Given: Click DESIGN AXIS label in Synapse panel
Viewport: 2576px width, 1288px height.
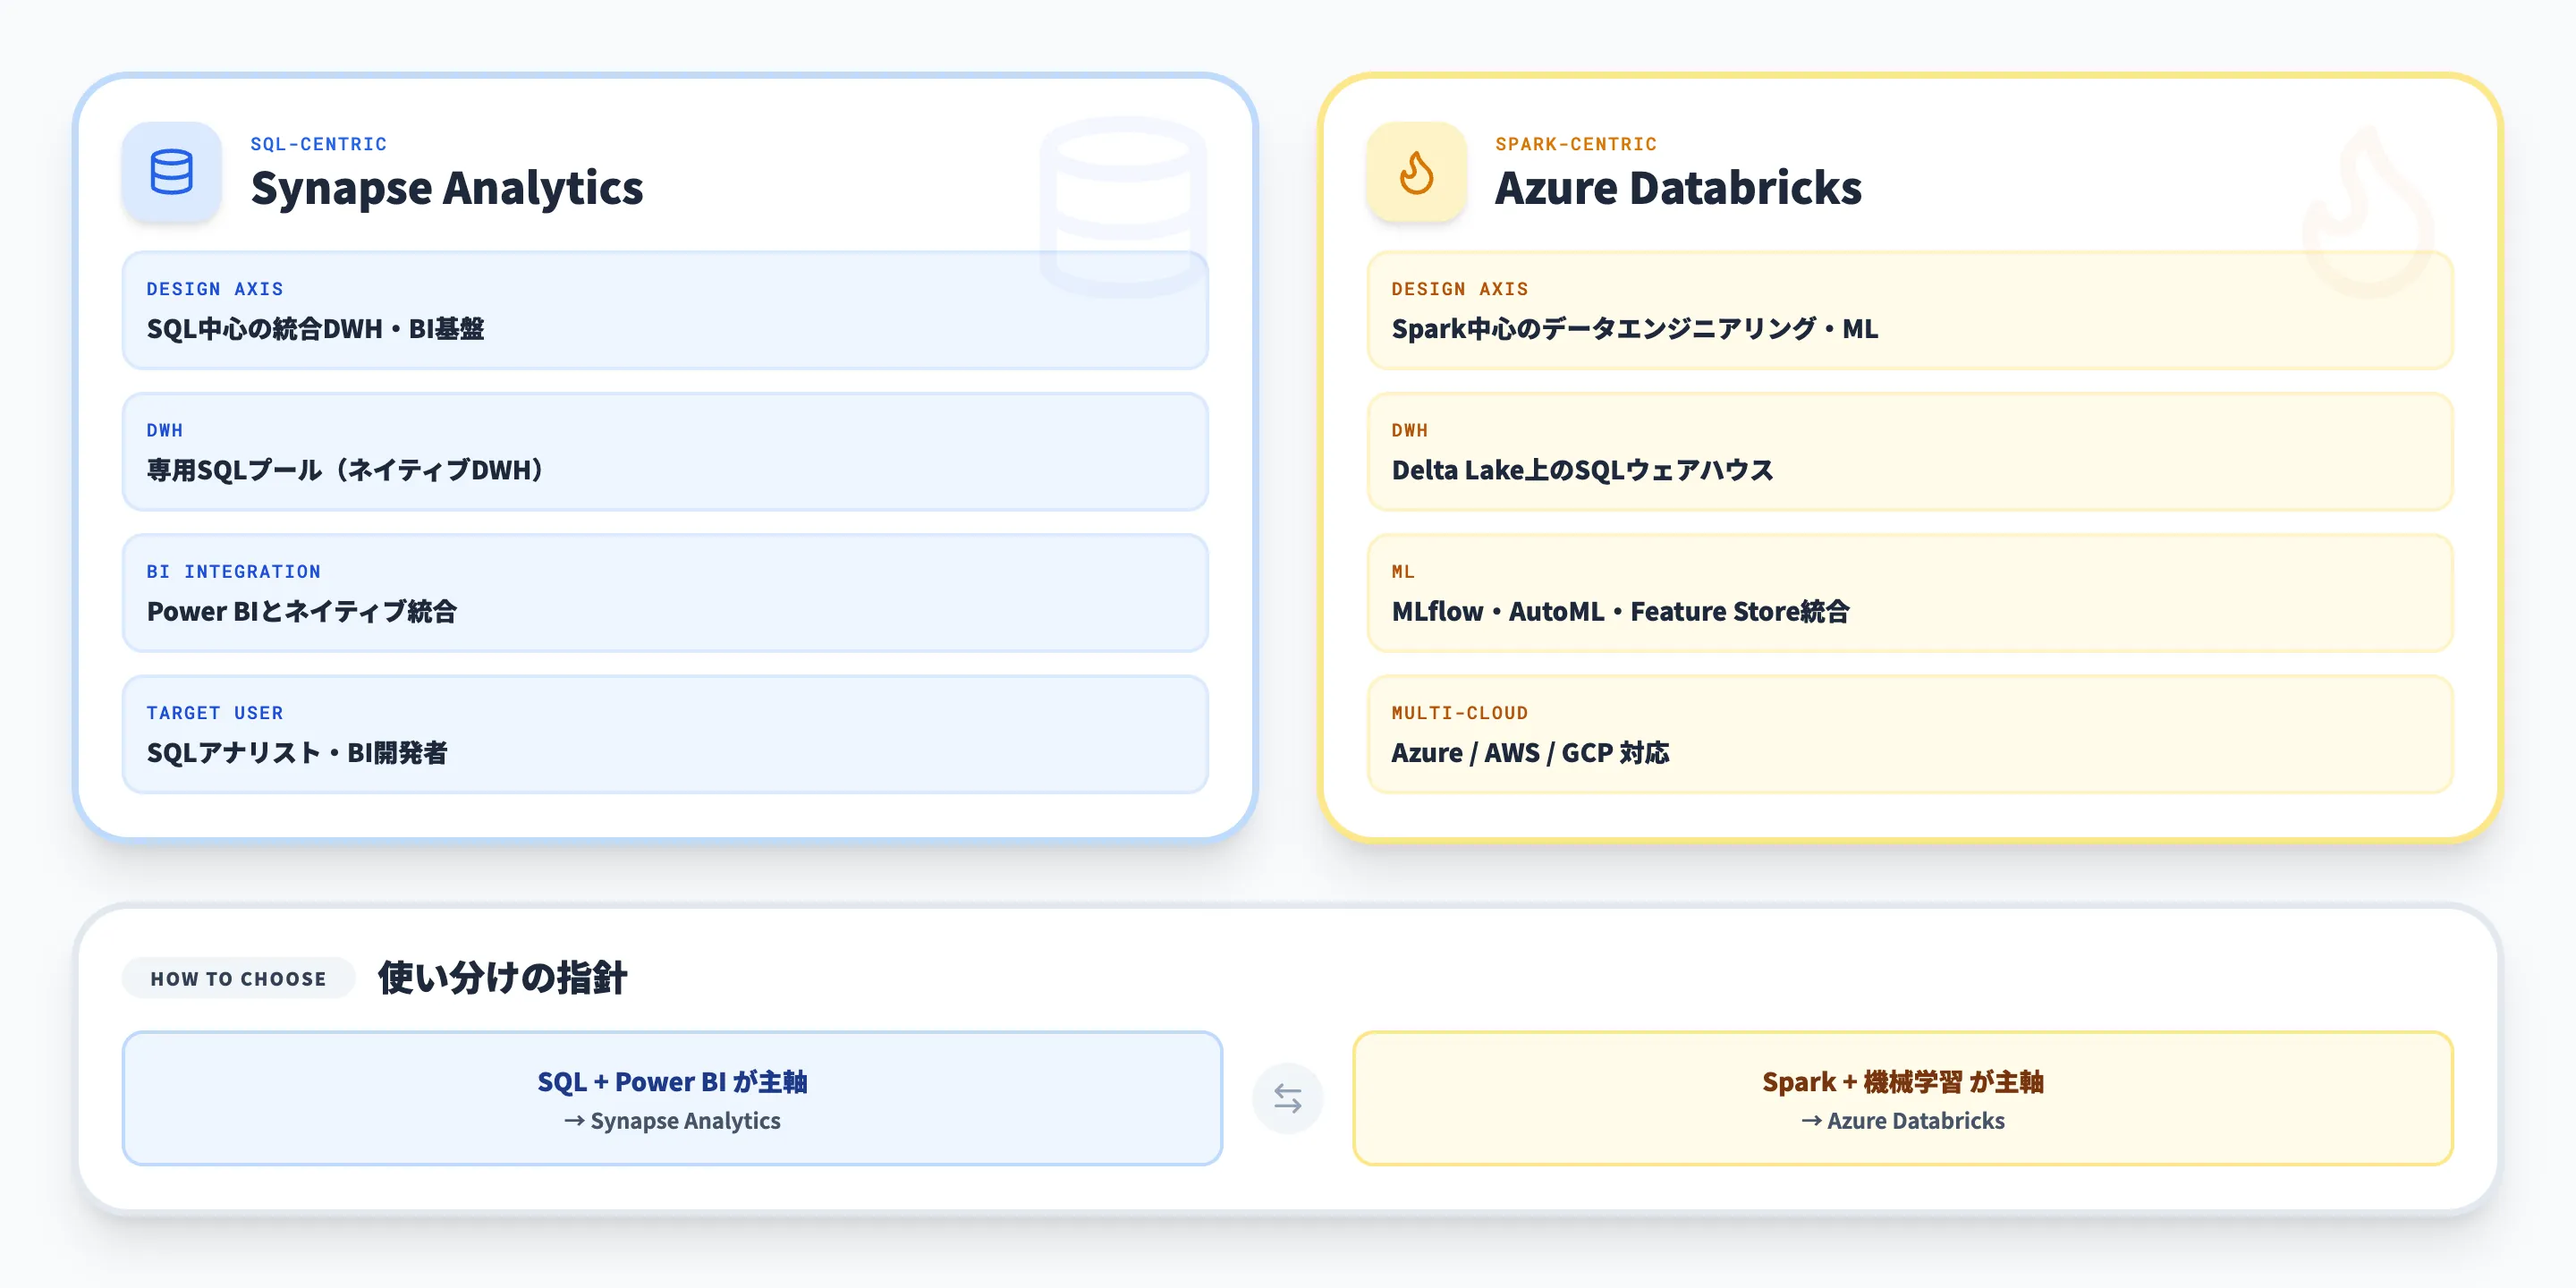Looking at the screenshot, I should click(x=215, y=289).
